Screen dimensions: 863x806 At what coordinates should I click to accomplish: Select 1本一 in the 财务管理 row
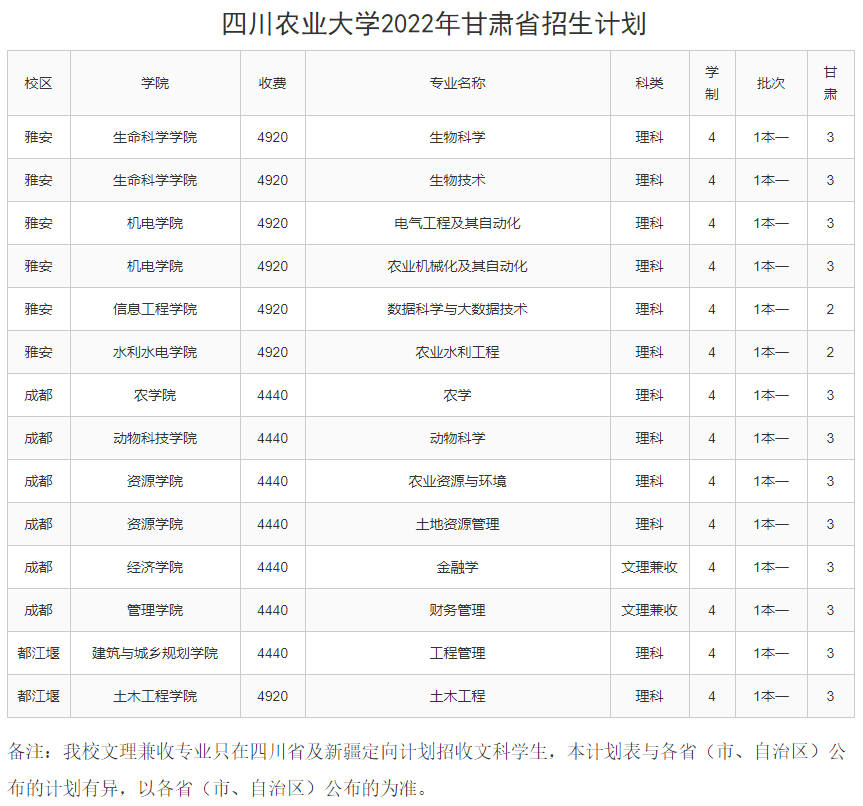[x=771, y=609]
